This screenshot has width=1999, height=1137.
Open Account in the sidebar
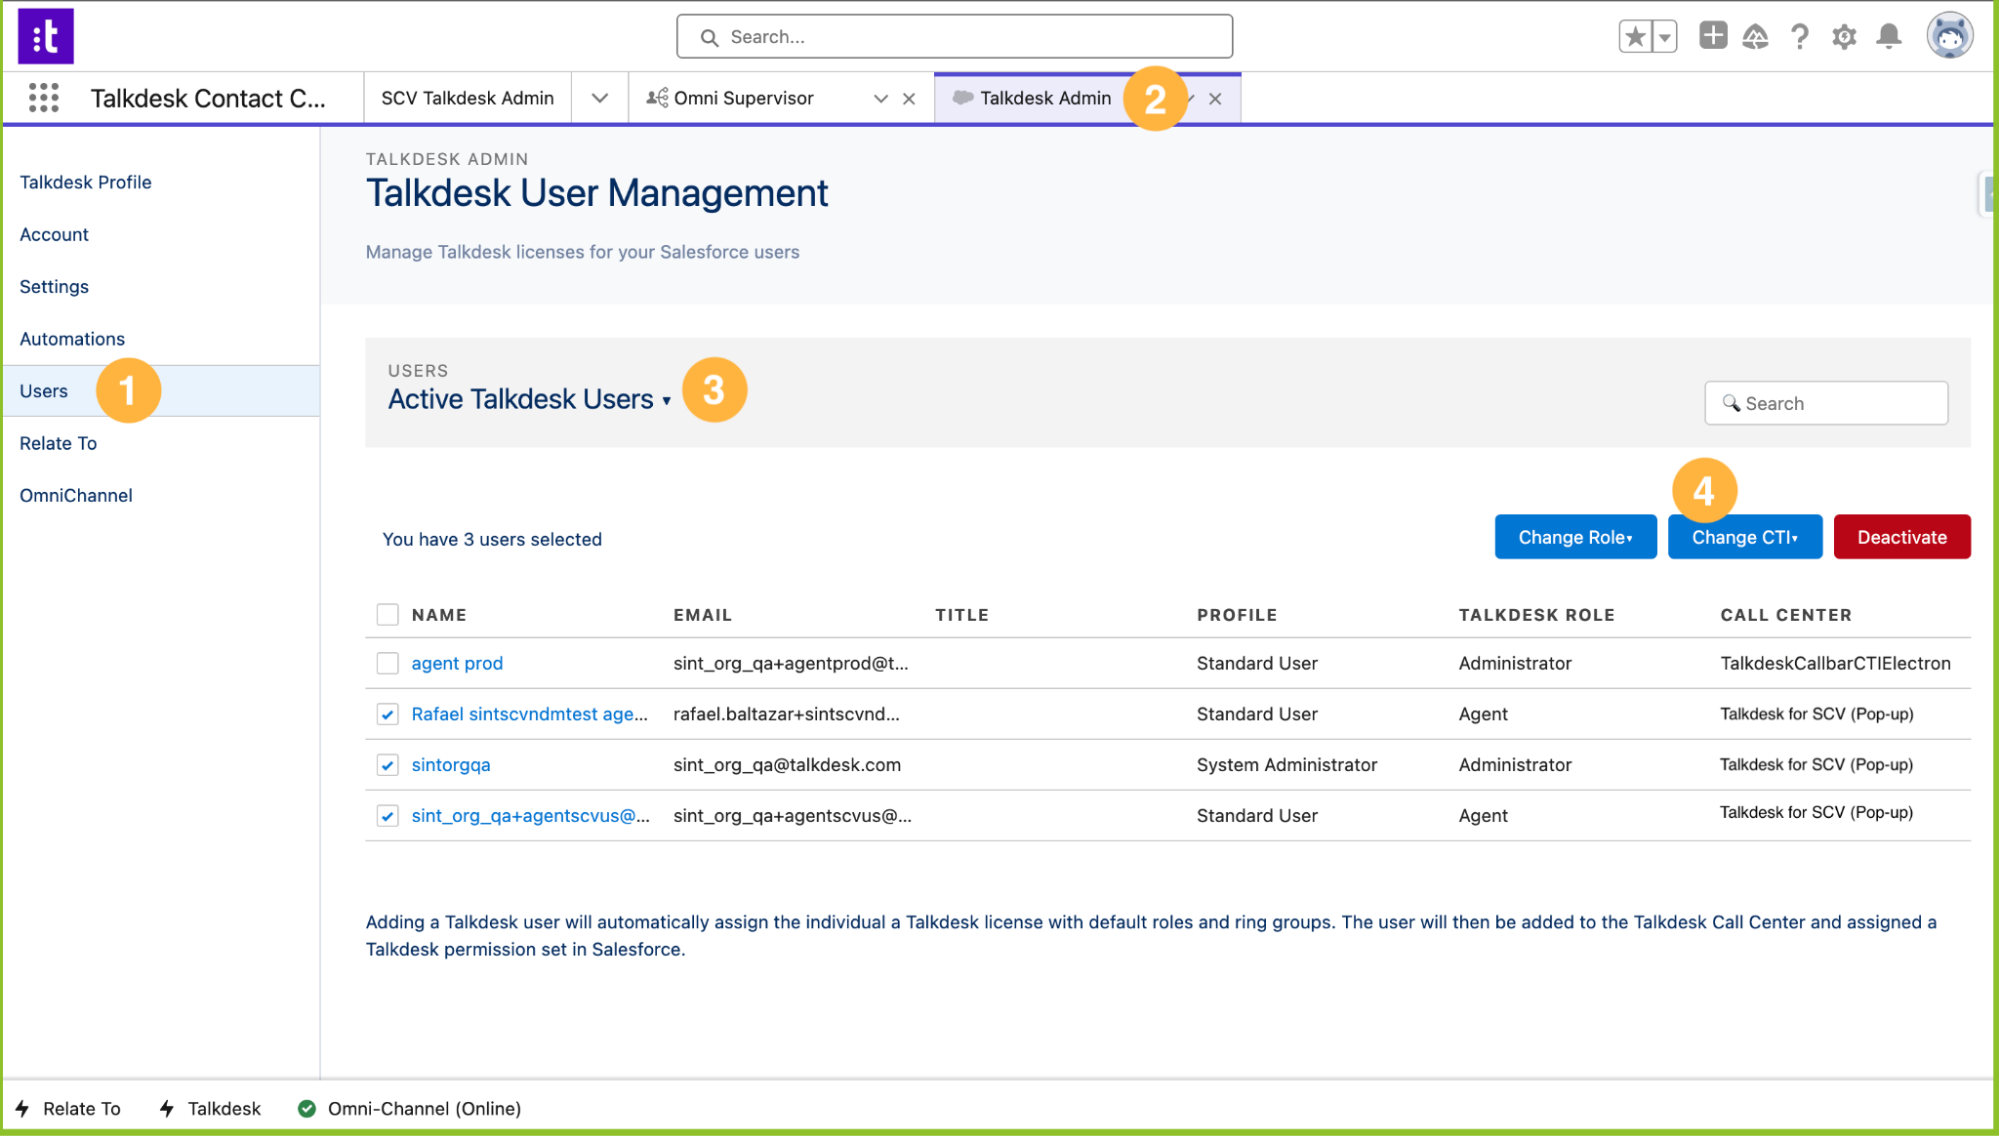(x=54, y=234)
